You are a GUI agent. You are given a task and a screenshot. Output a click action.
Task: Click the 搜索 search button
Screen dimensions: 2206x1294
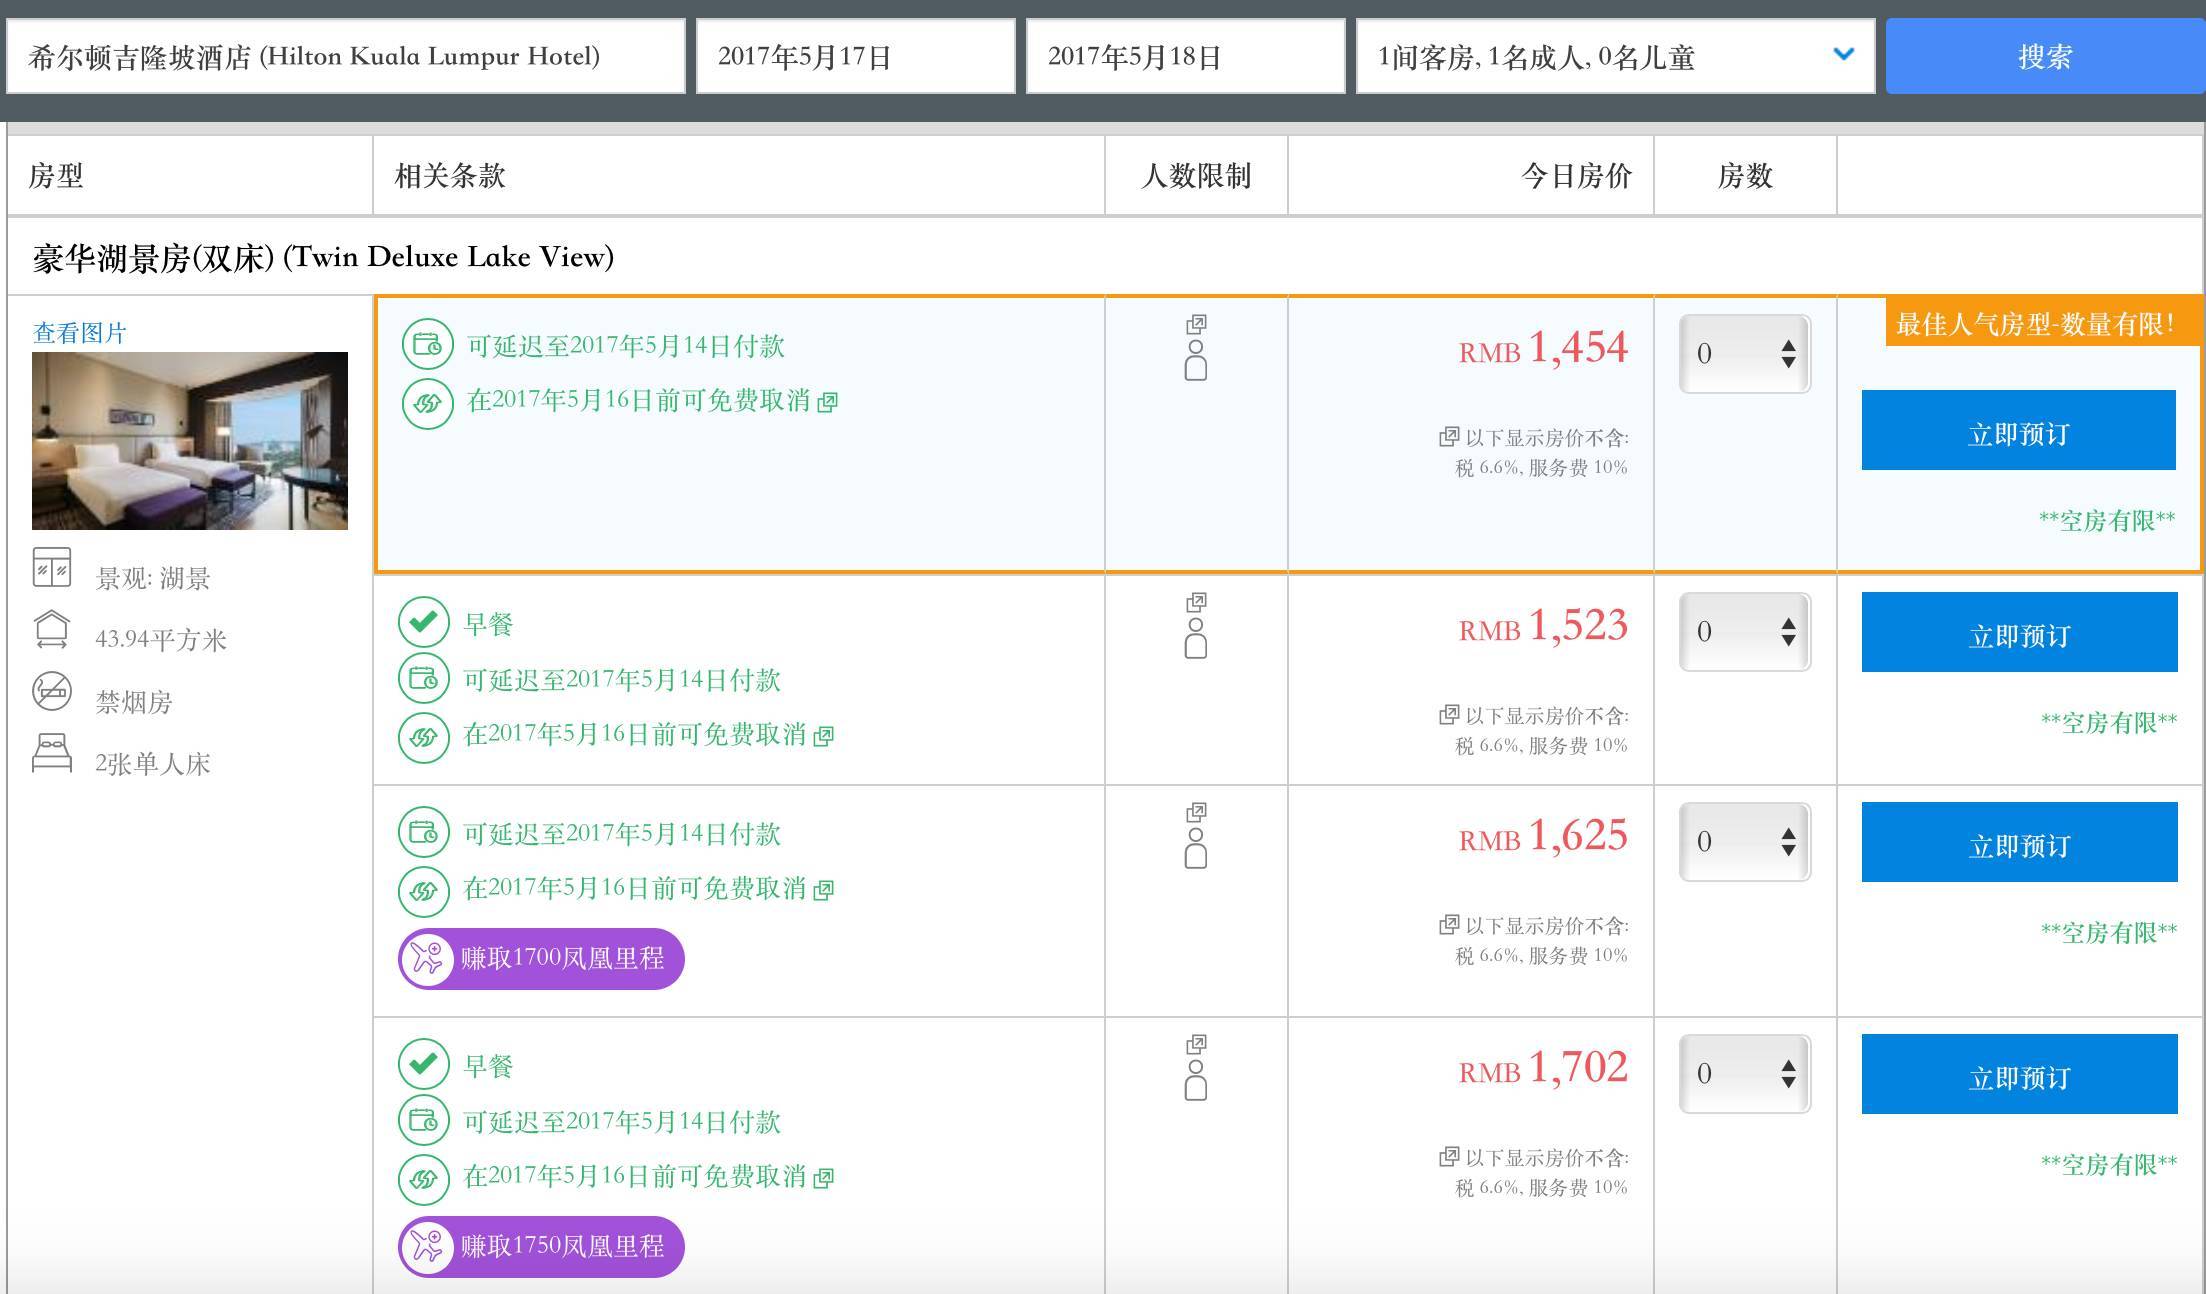pos(2045,56)
